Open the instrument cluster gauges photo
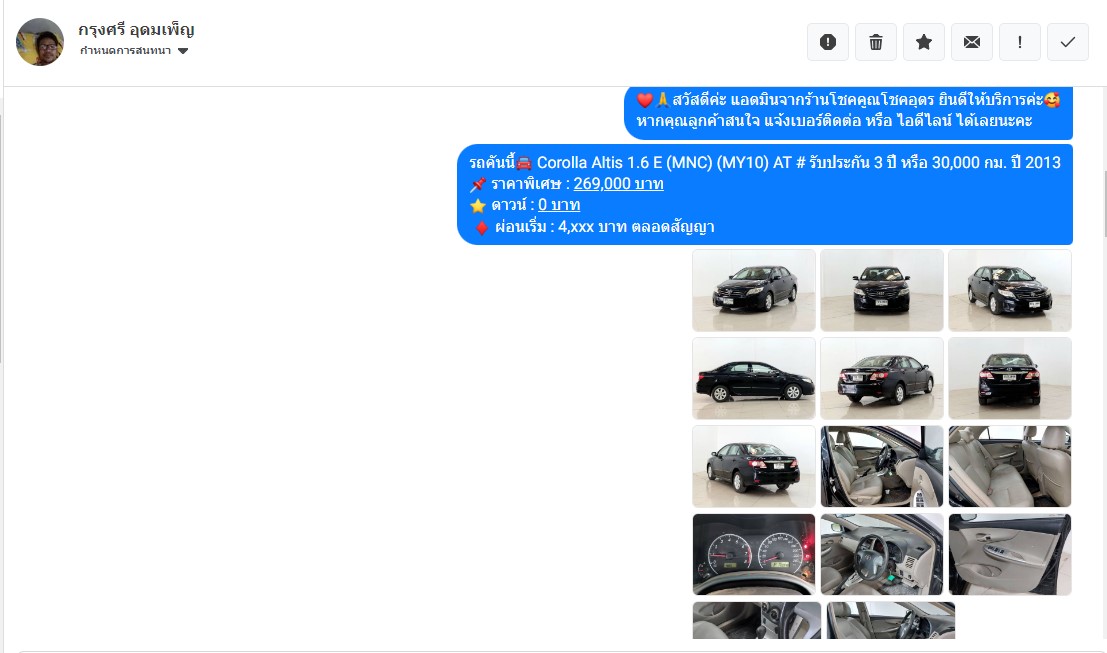Image resolution: width=1107 pixels, height=653 pixels. click(x=753, y=554)
